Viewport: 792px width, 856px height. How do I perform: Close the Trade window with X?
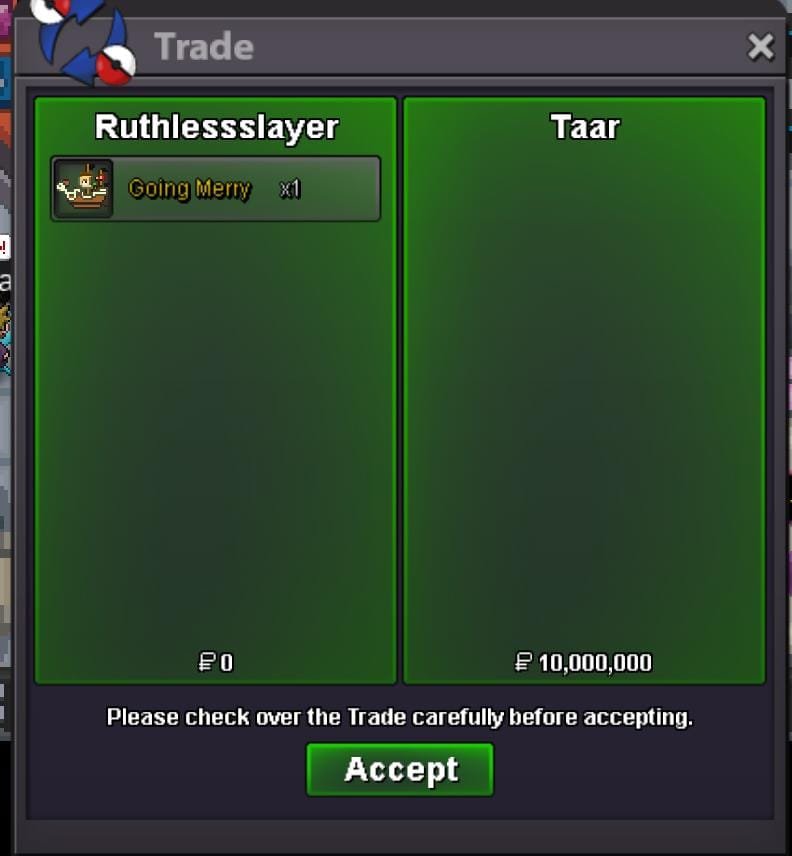click(760, 46)
